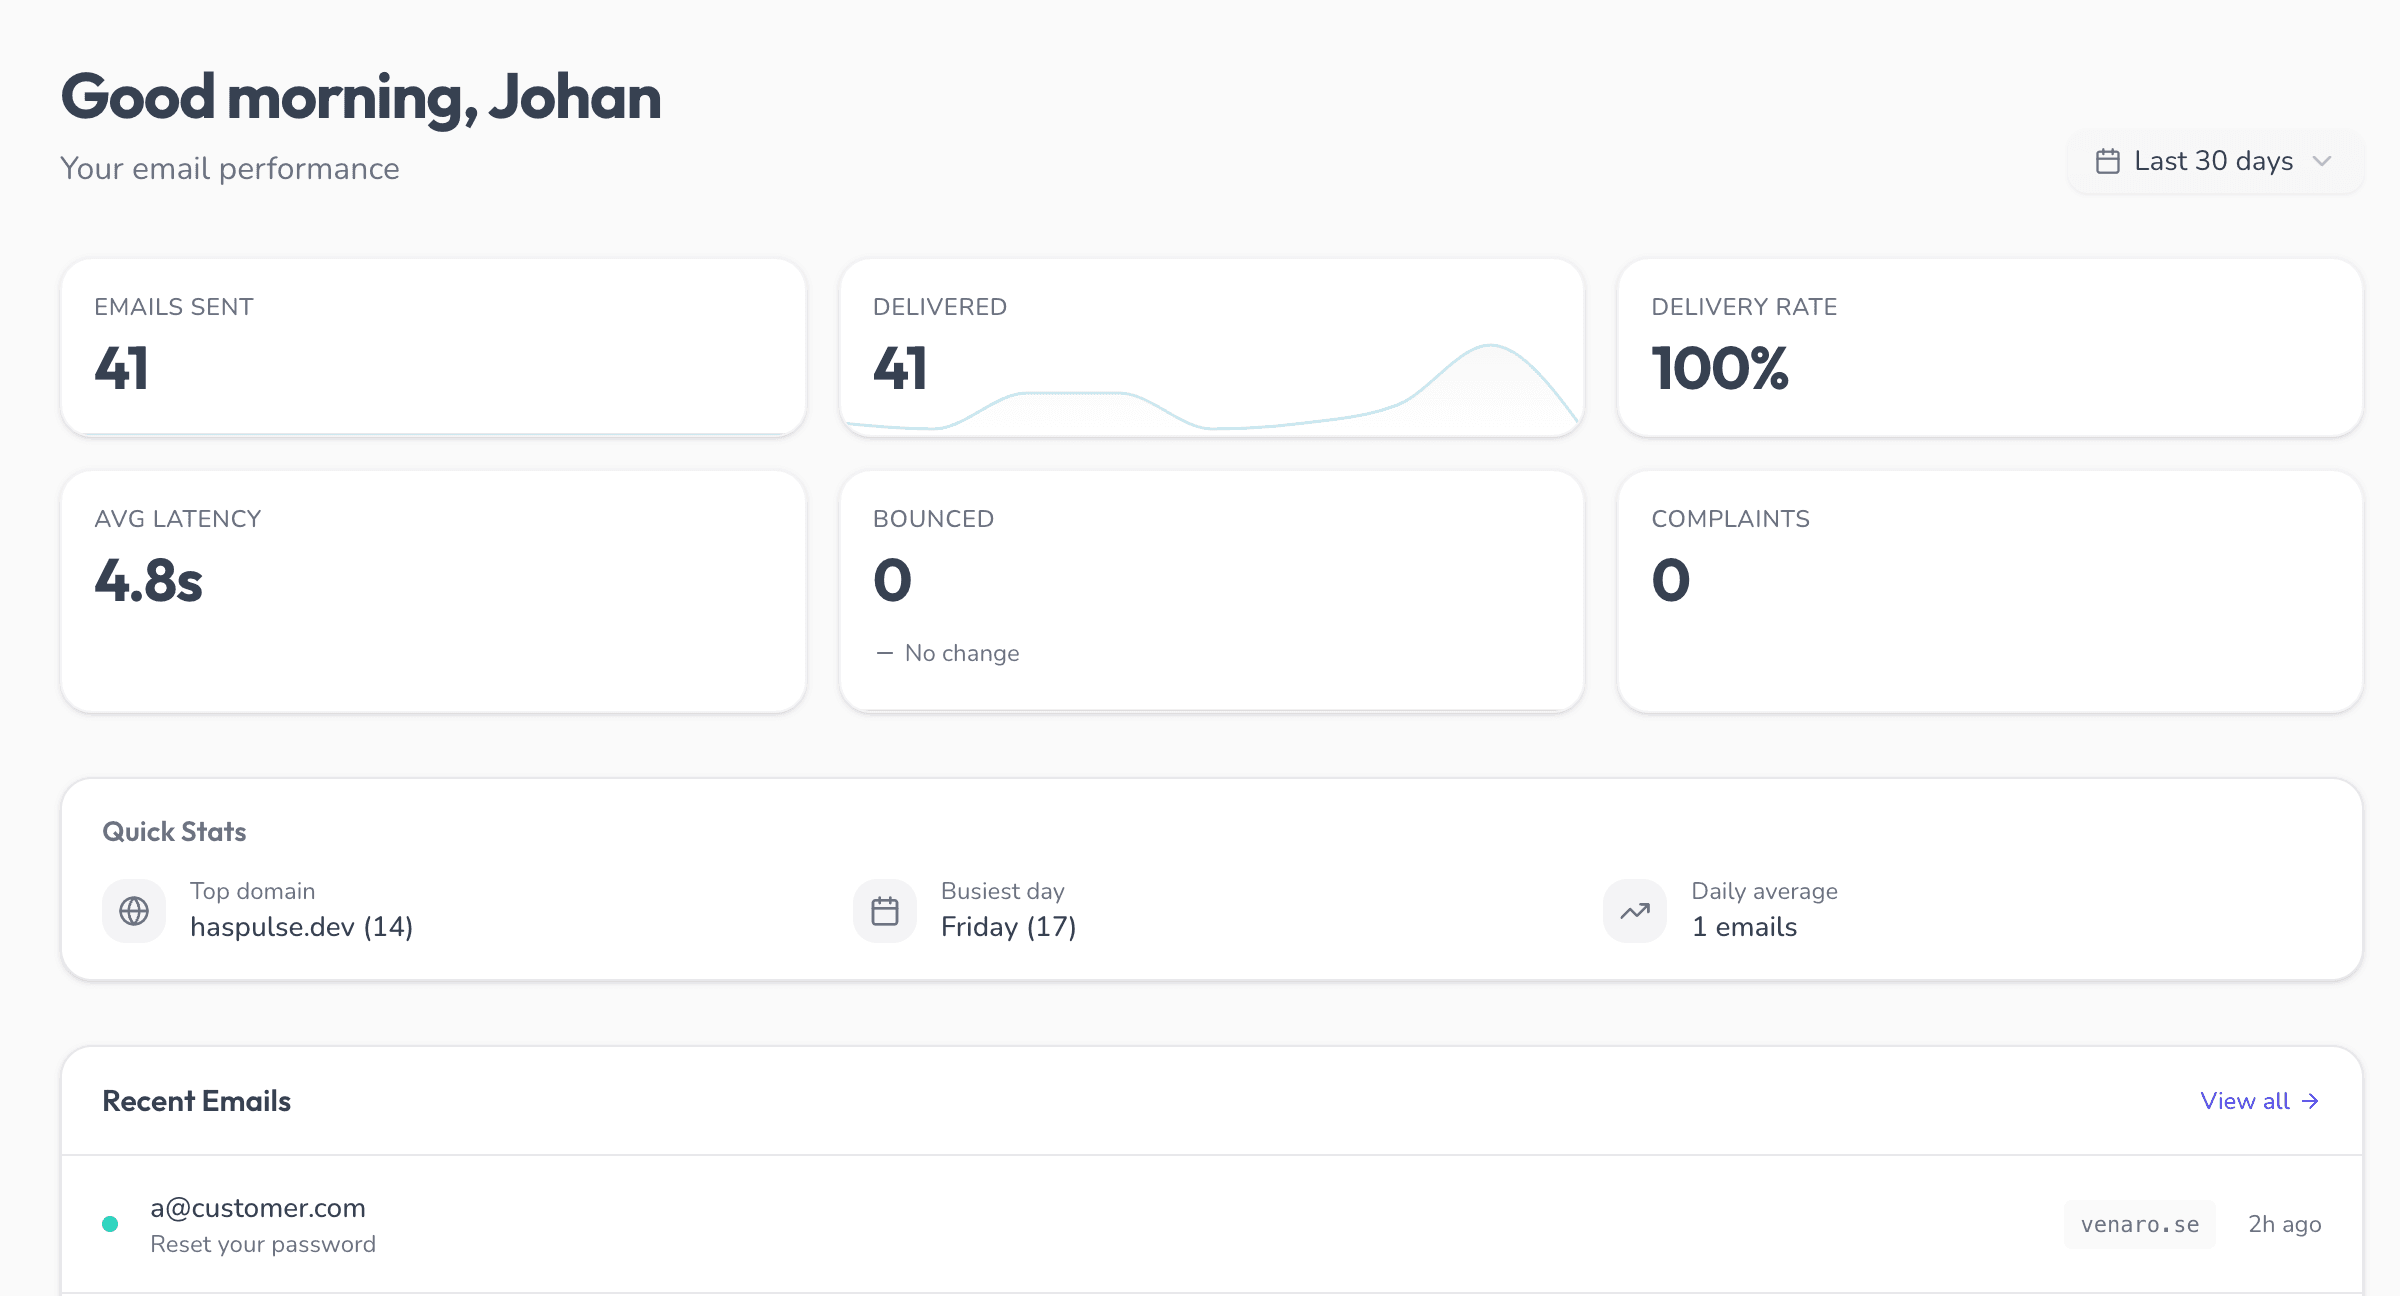Click the green delivery status dot on a@customer.com
Screen dimensions: 2400x1296
coord(110,1222)
